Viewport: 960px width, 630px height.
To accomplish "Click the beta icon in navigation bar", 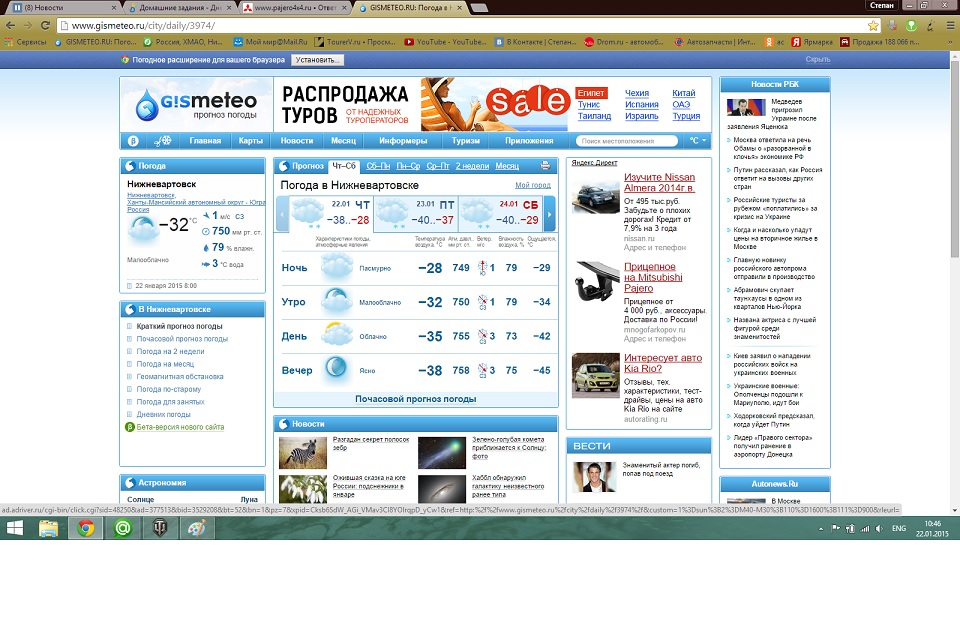I will [x=134, y=141].
